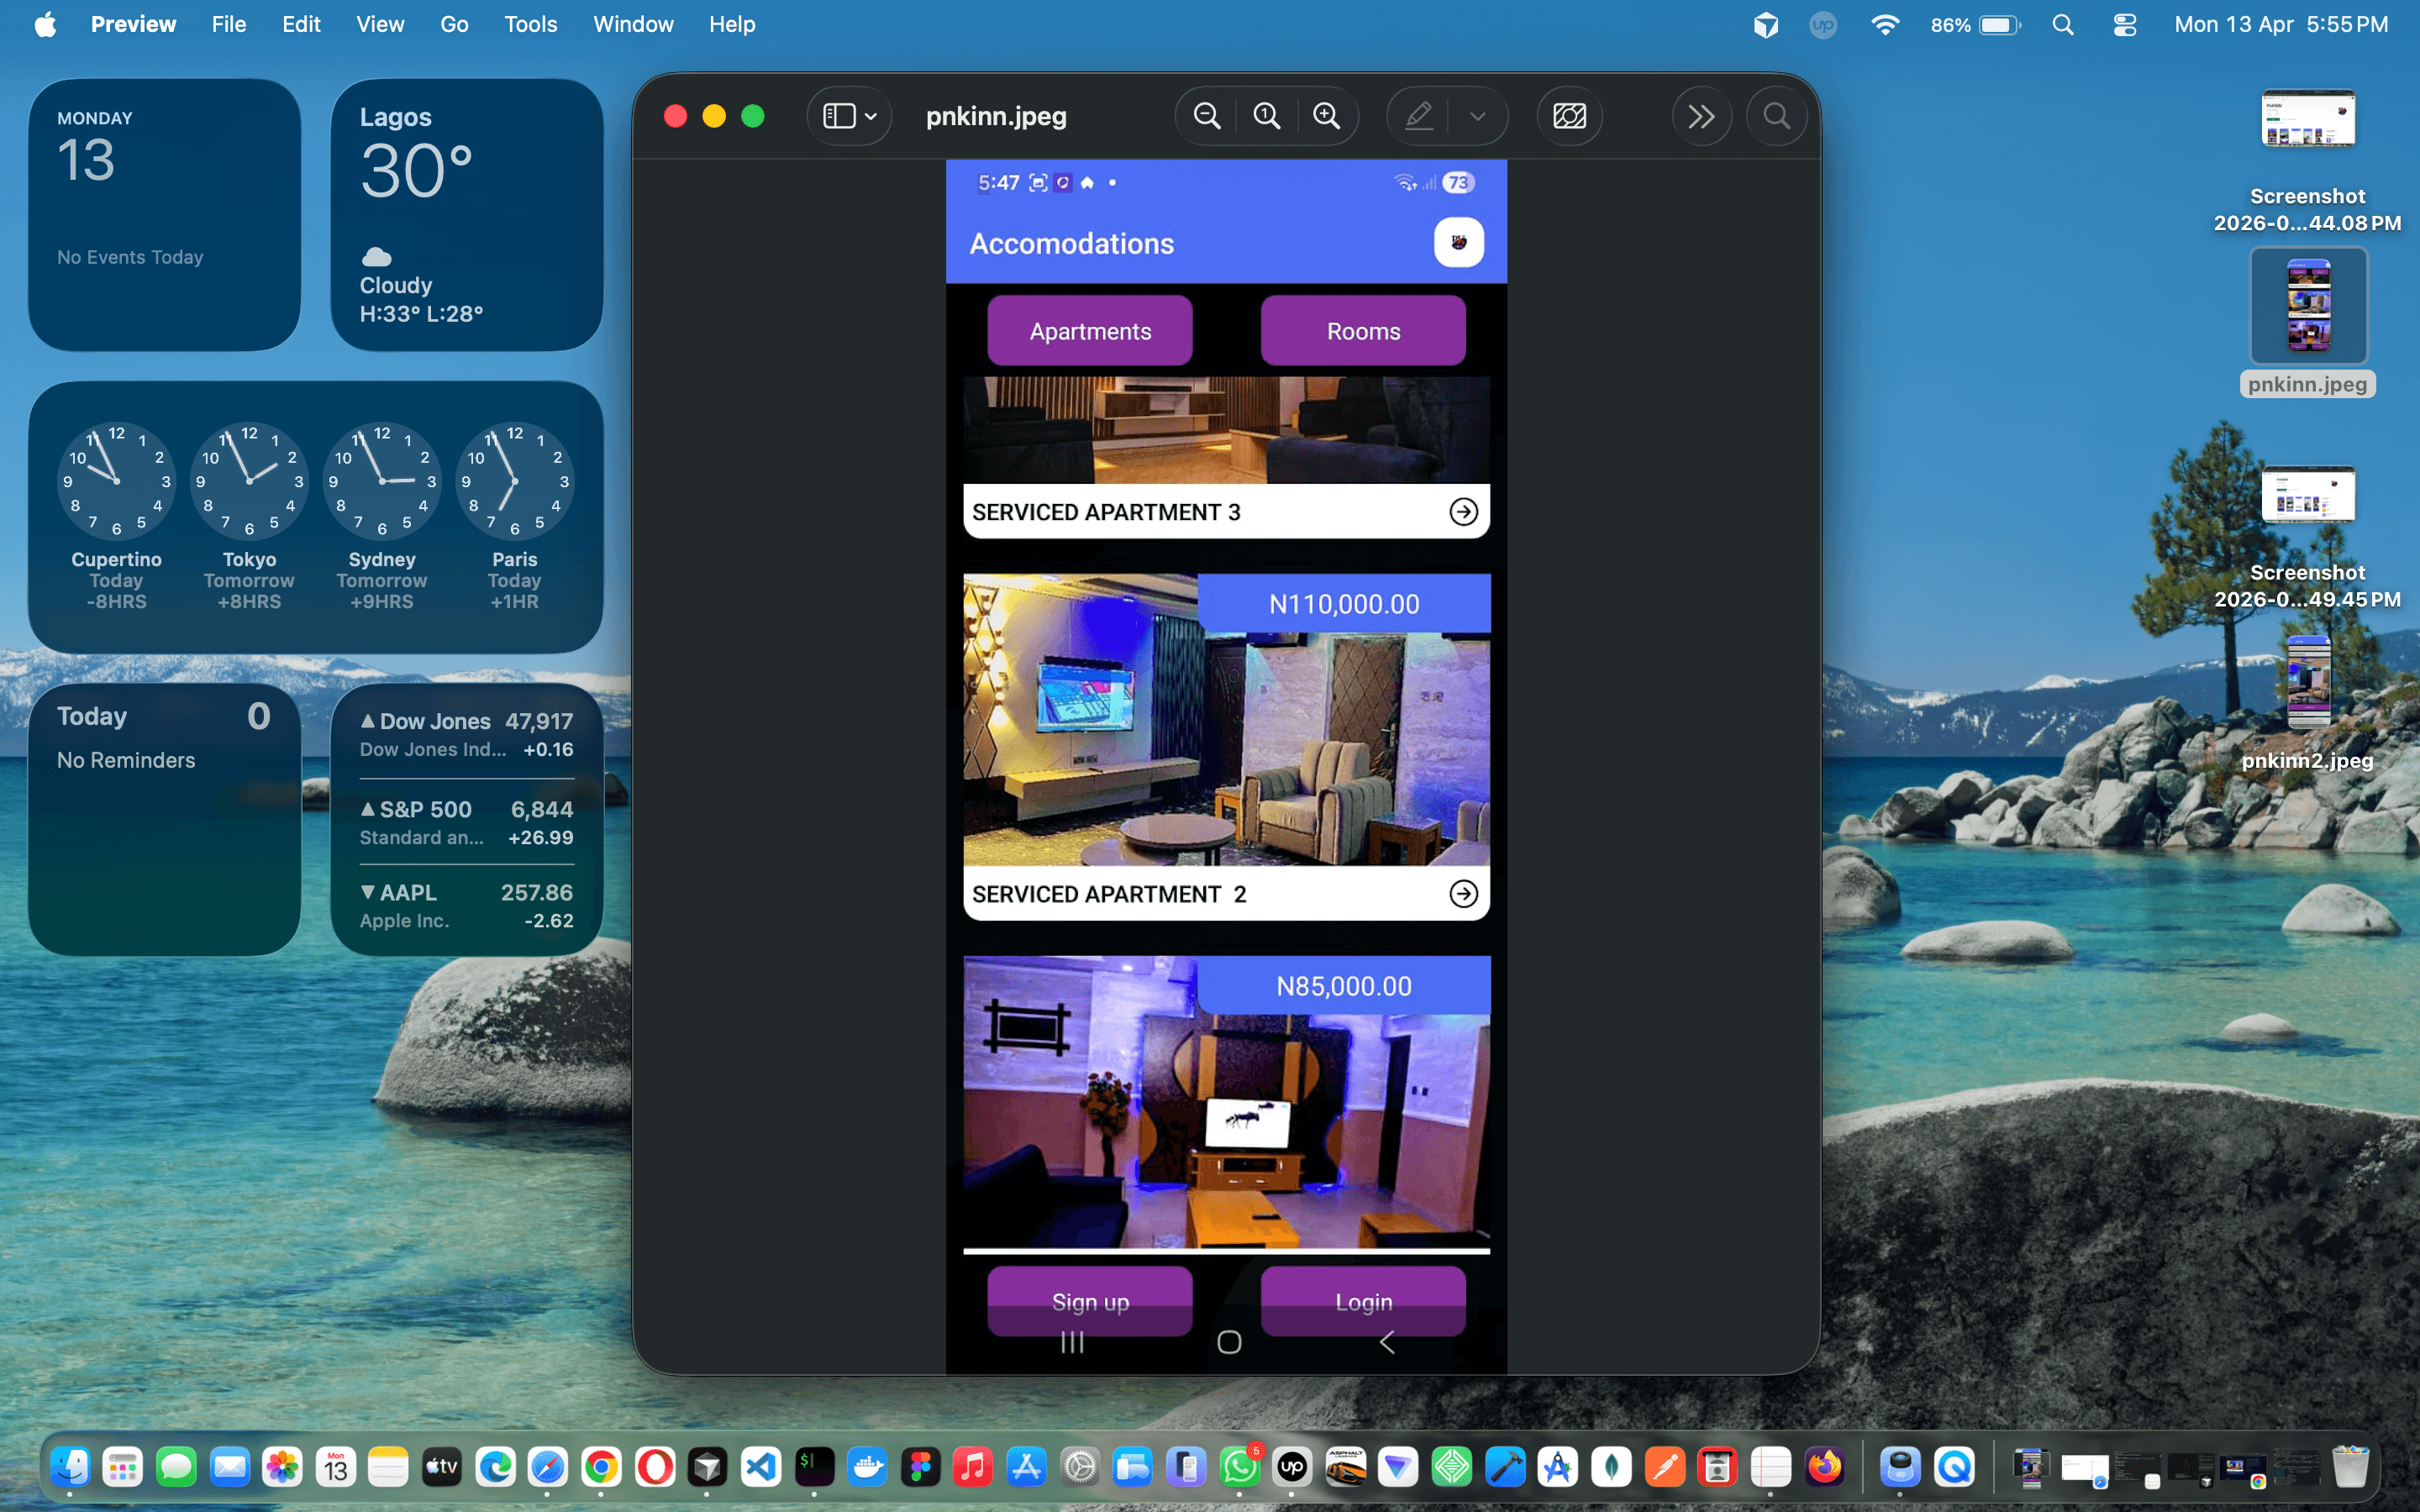Image resolution: width=2420 pixels, height=1512 pixels.
Task: Zoom in using the Preview magnifier icon
Action: (1327, 115)
